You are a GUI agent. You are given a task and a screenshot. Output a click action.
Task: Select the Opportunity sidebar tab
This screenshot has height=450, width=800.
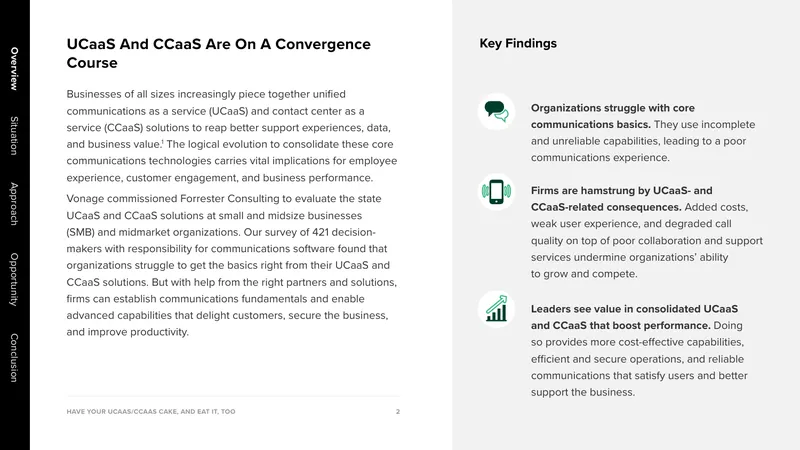[x=14, y=279]
